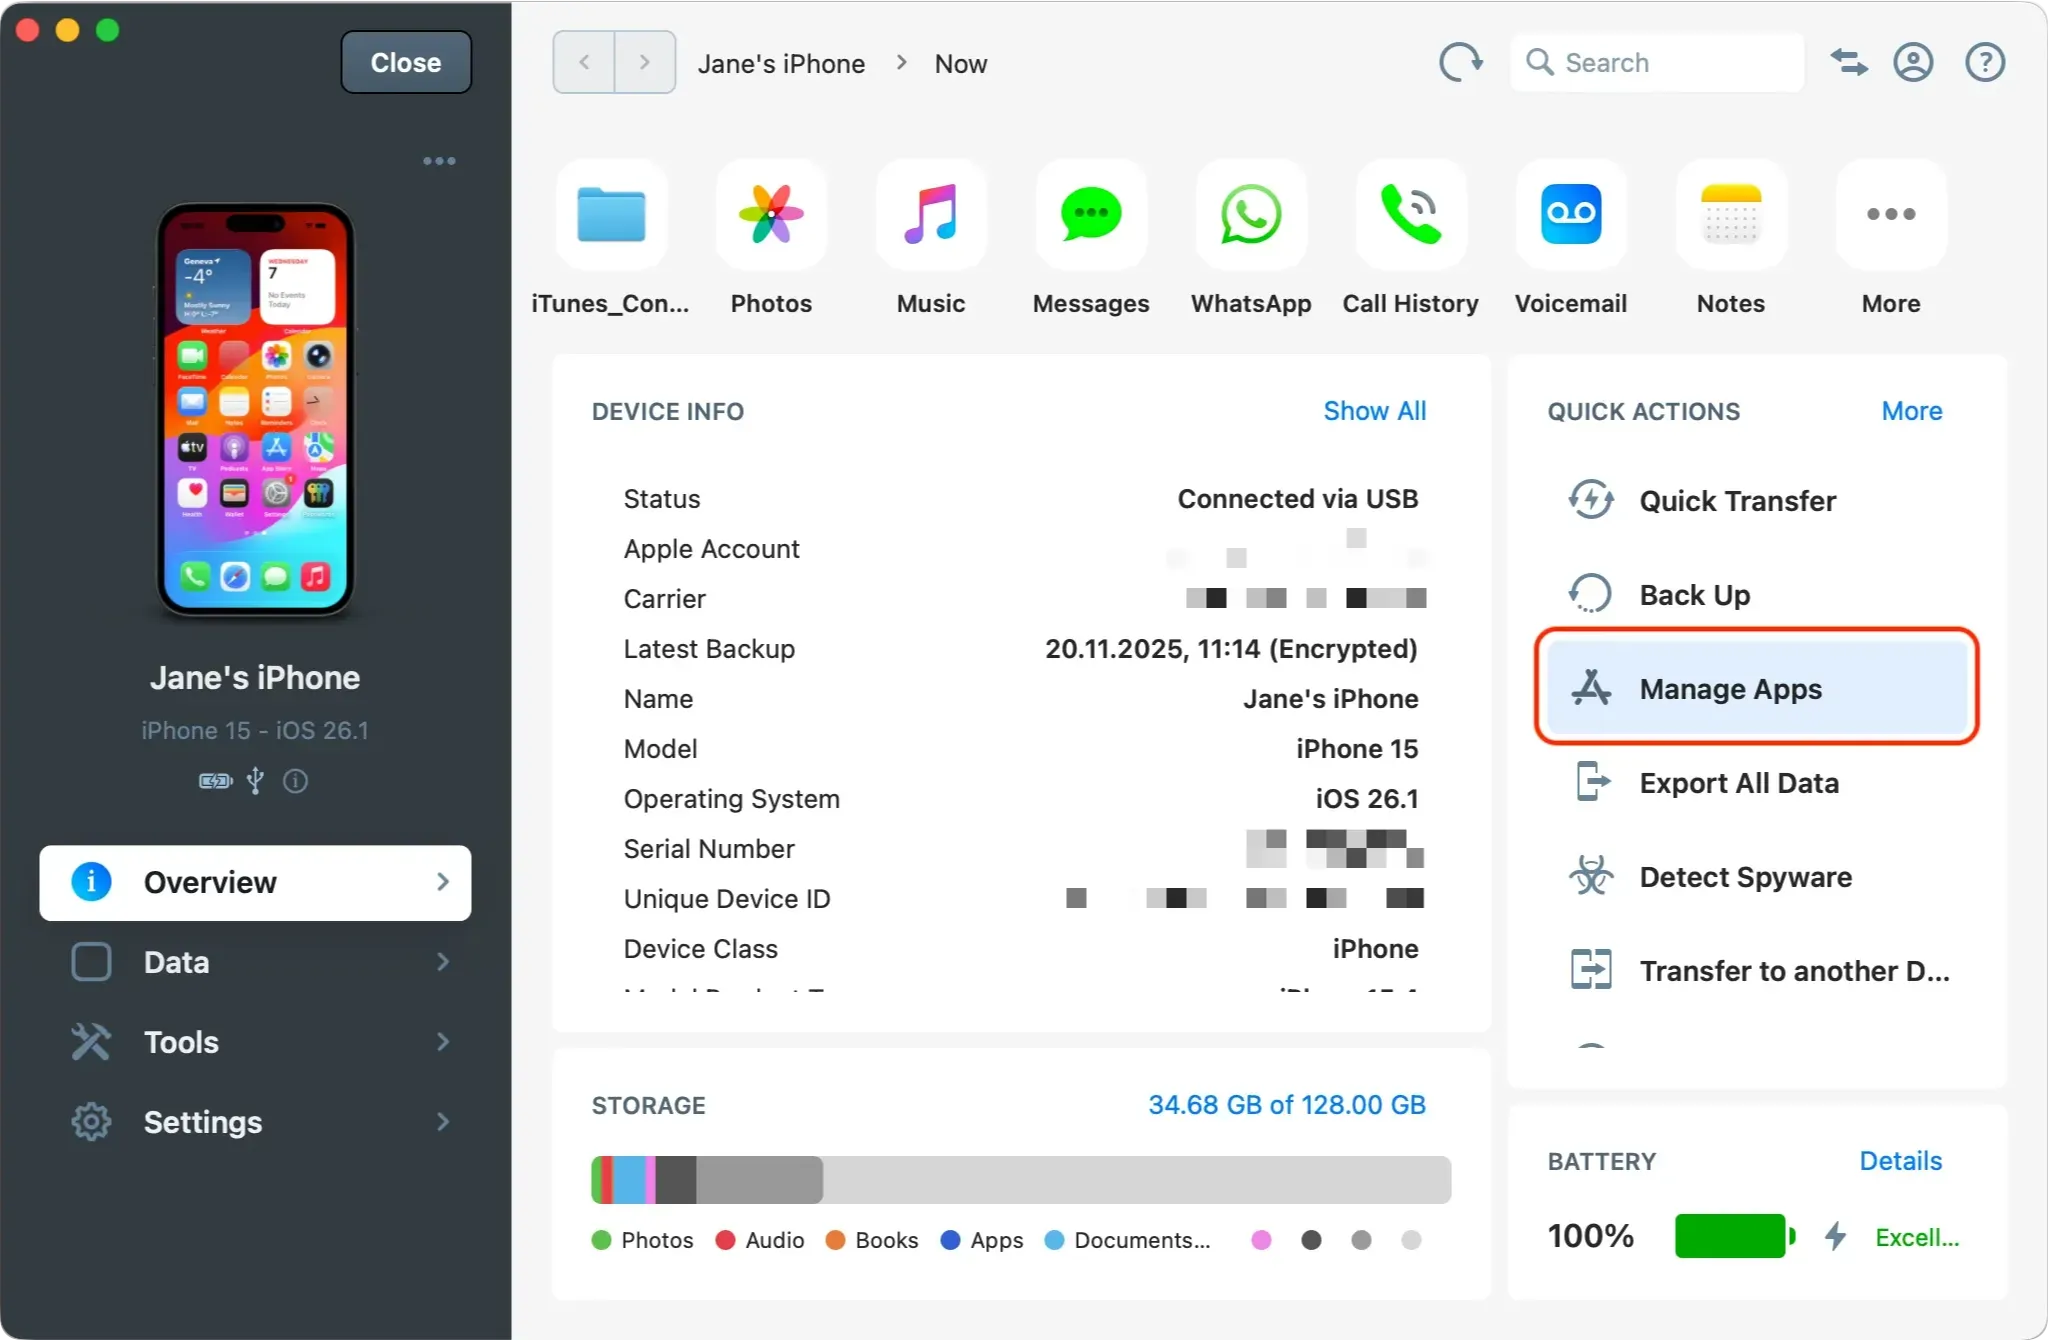View Call History icon

(1410, 215)
